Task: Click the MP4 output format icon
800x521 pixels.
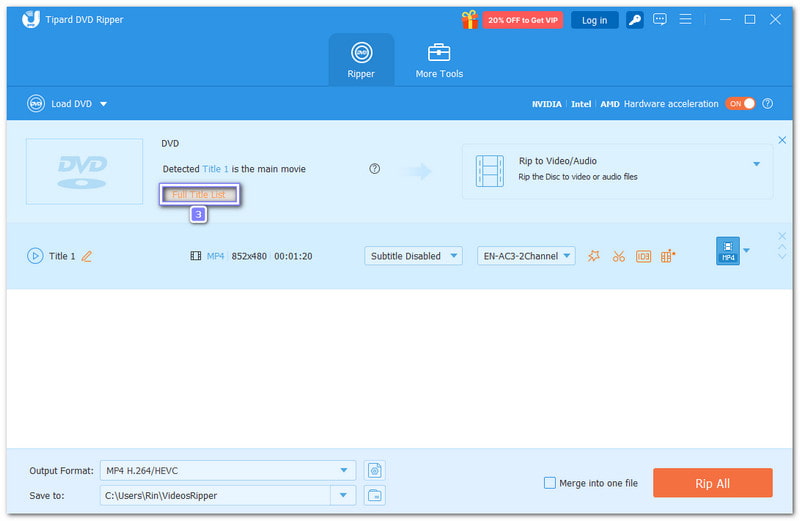Action: click(727, 251)
